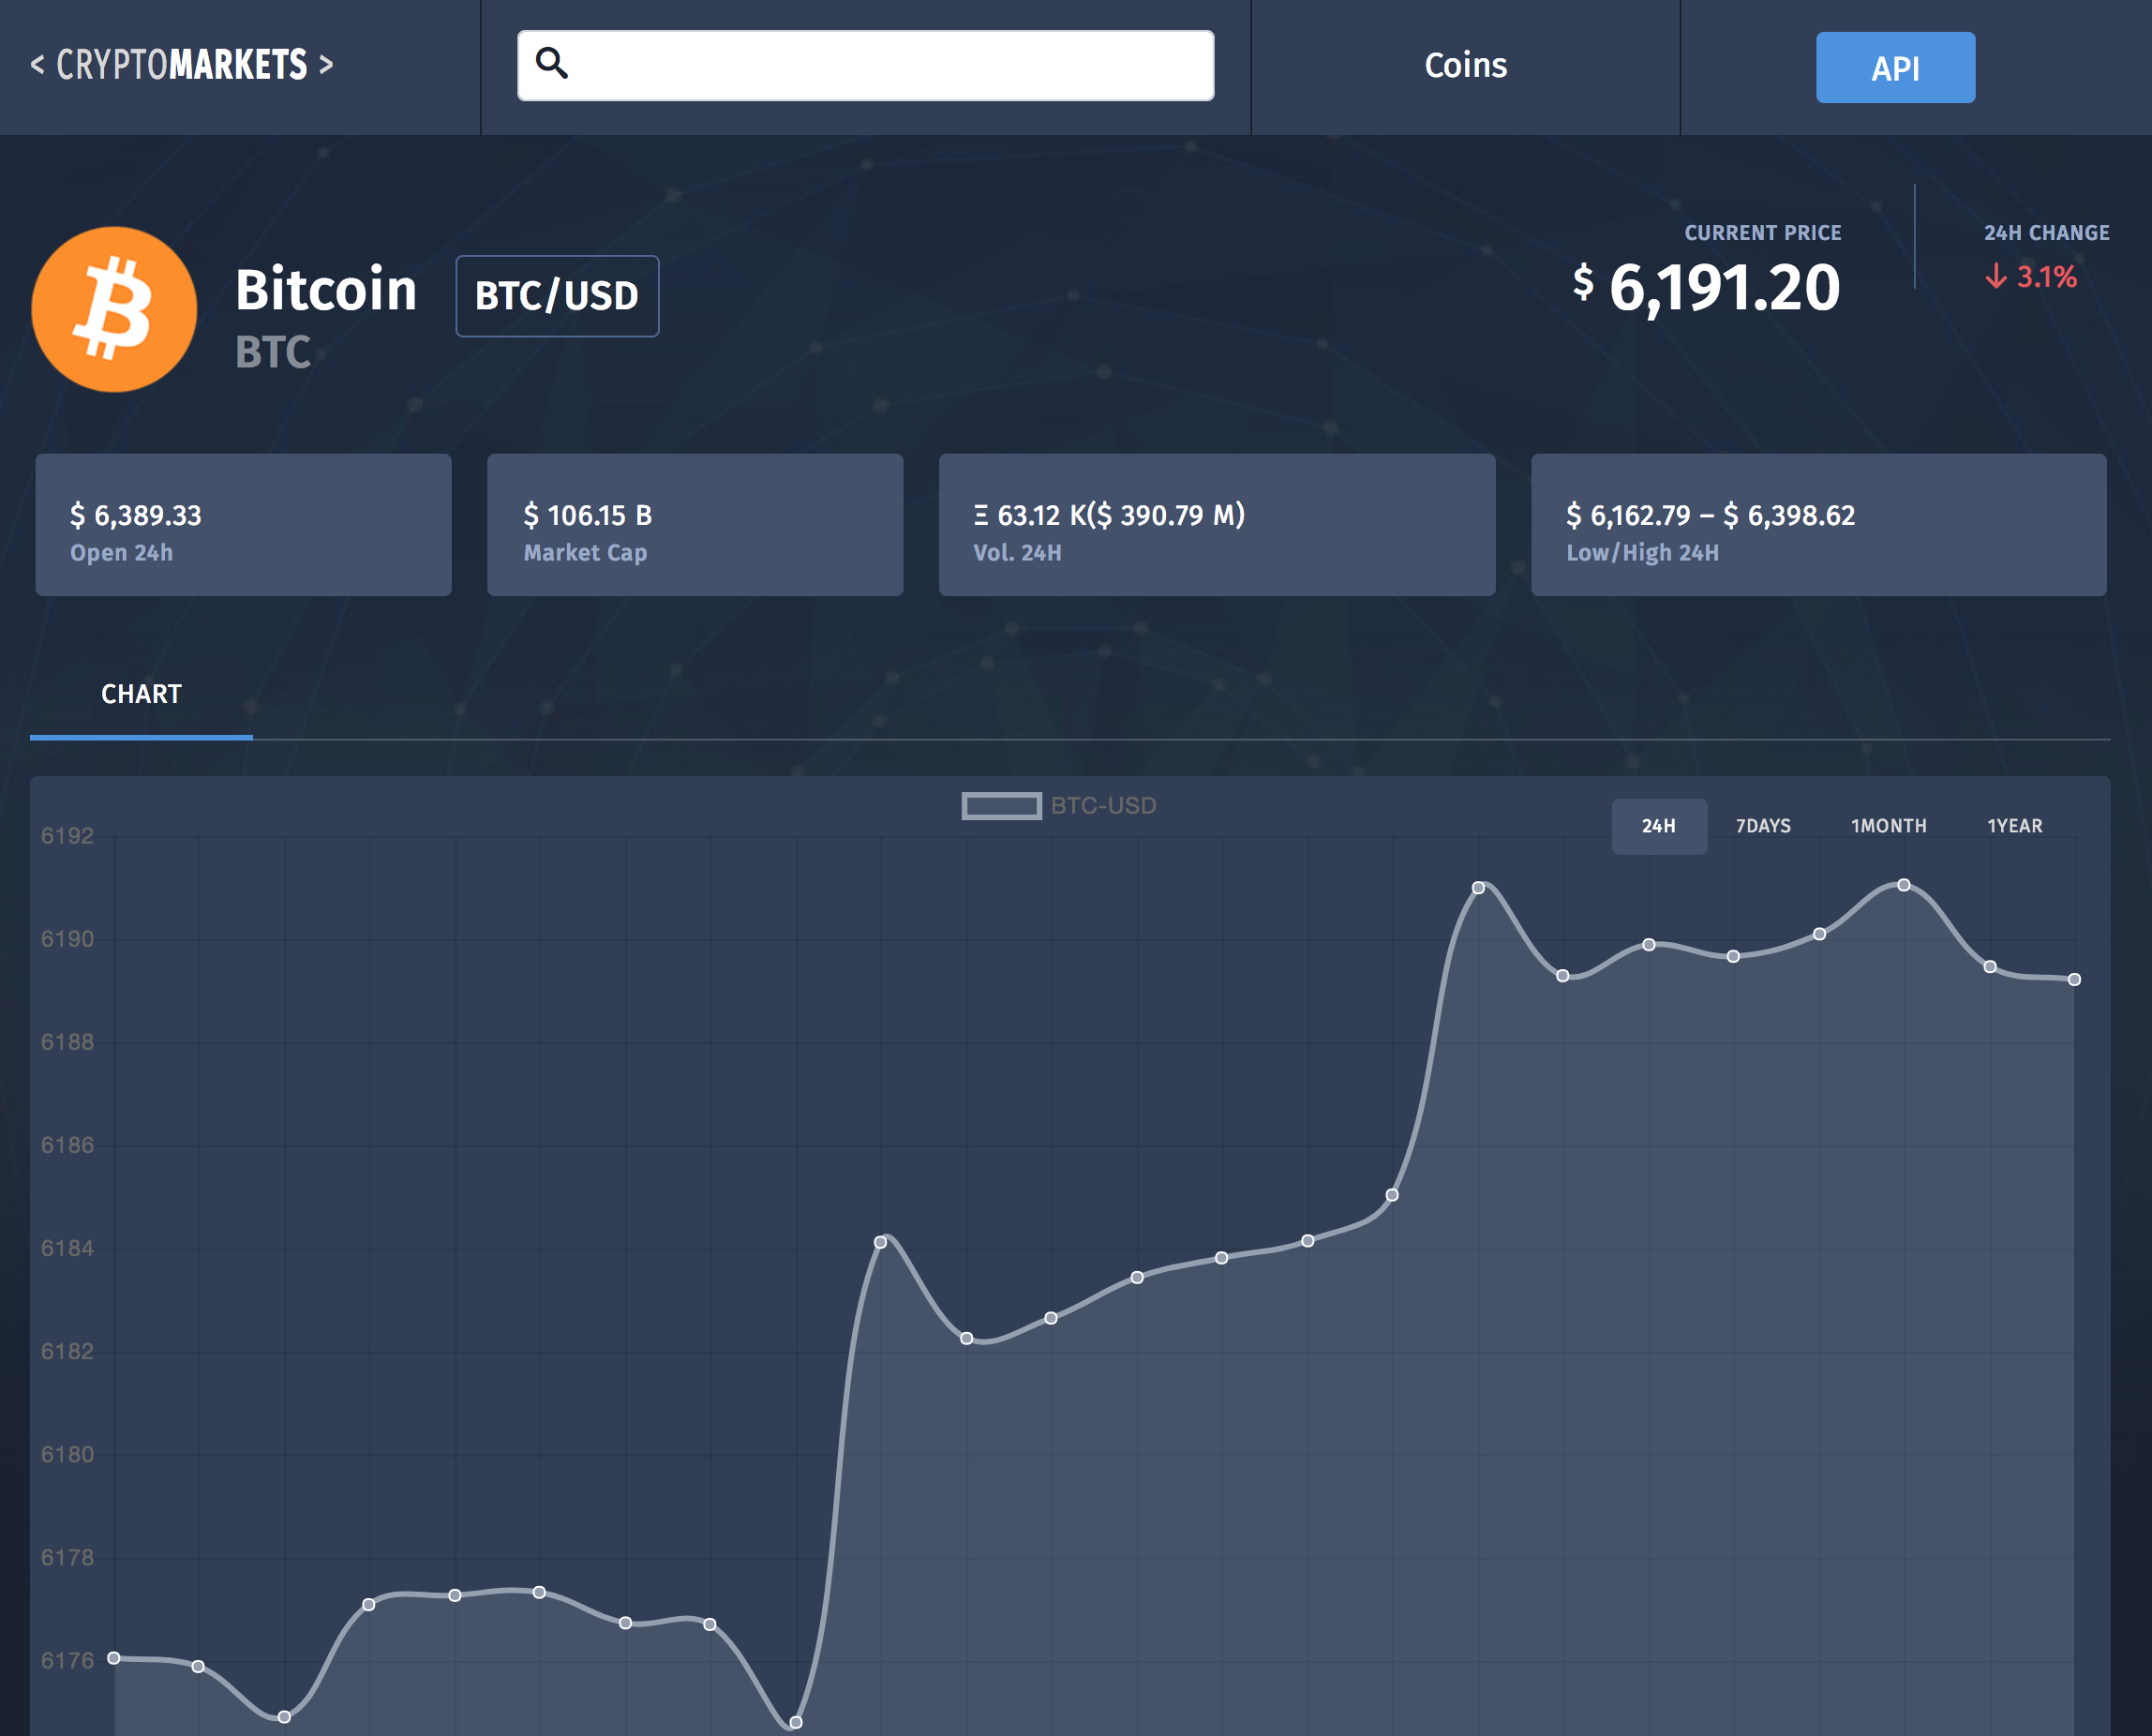Click the last data point on chart
The width and height of the screenshot is (2152, 1736).
tap(2074, 979)
